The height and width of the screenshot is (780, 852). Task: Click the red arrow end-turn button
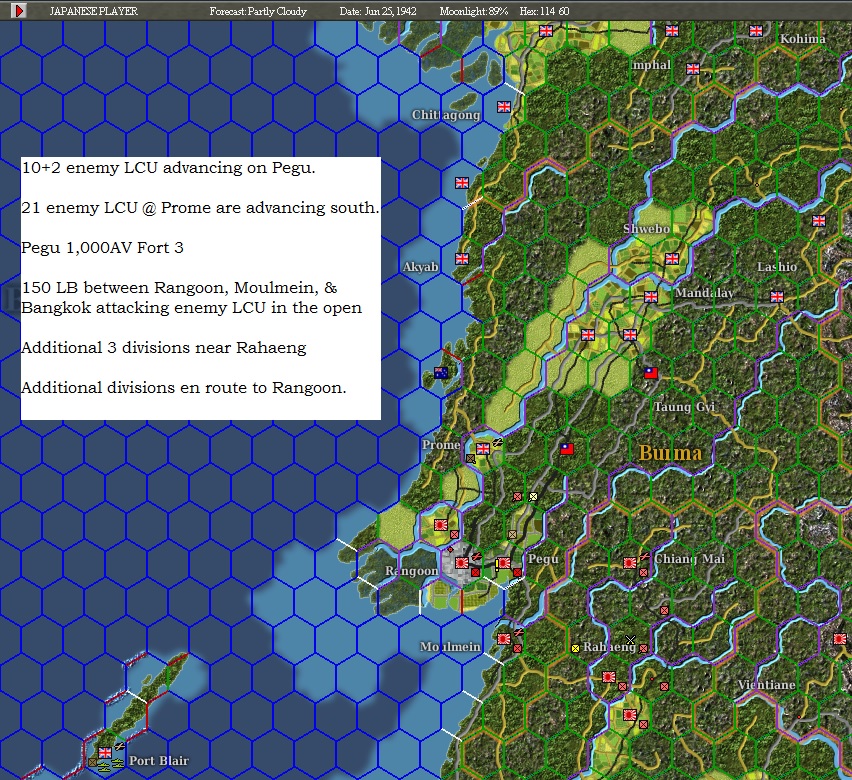(19, 11)
